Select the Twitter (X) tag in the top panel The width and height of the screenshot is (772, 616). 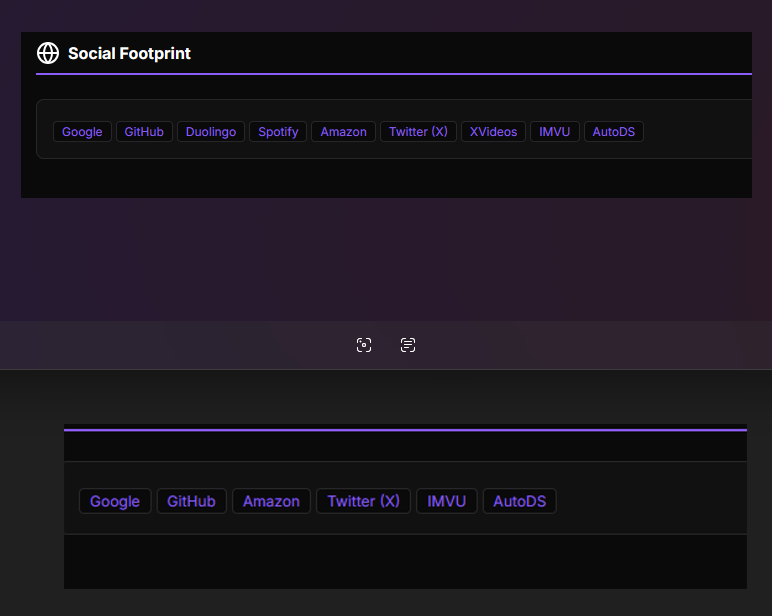418,131
